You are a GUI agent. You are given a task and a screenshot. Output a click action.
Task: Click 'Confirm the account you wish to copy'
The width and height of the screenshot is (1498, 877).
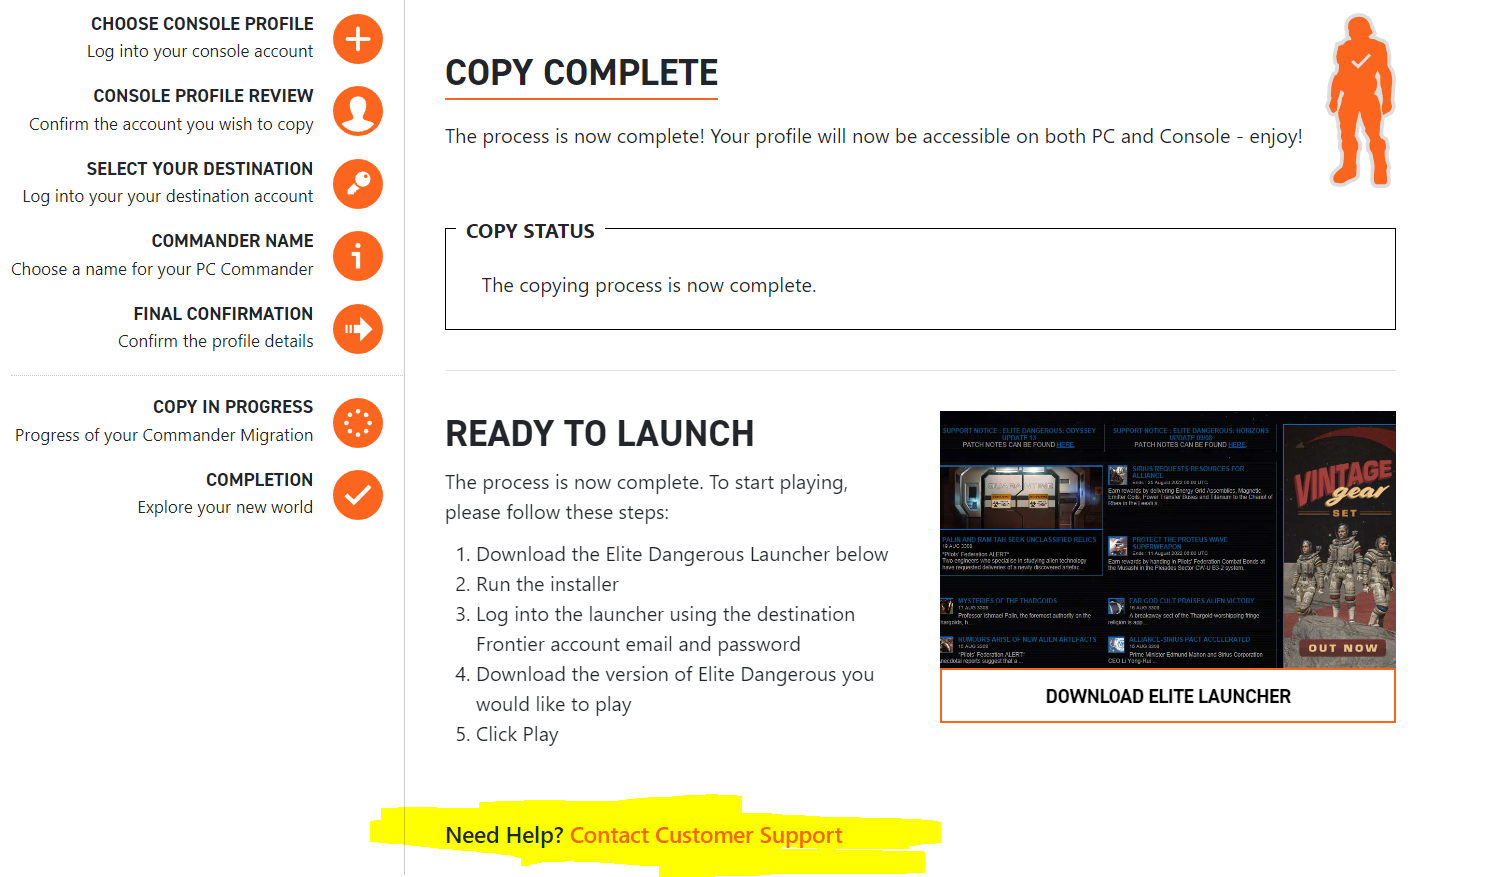tap(171, 124)
